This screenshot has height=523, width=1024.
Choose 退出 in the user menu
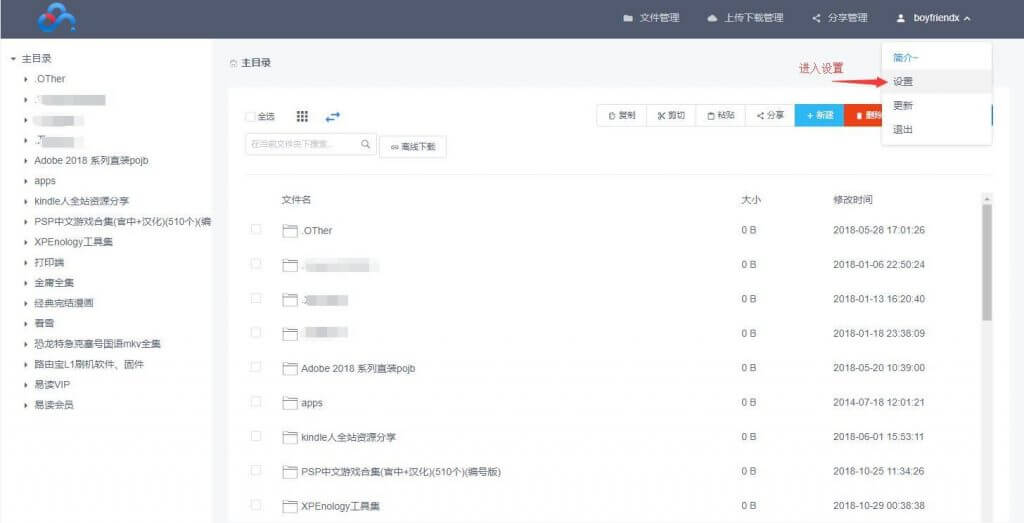click(903, 130)
